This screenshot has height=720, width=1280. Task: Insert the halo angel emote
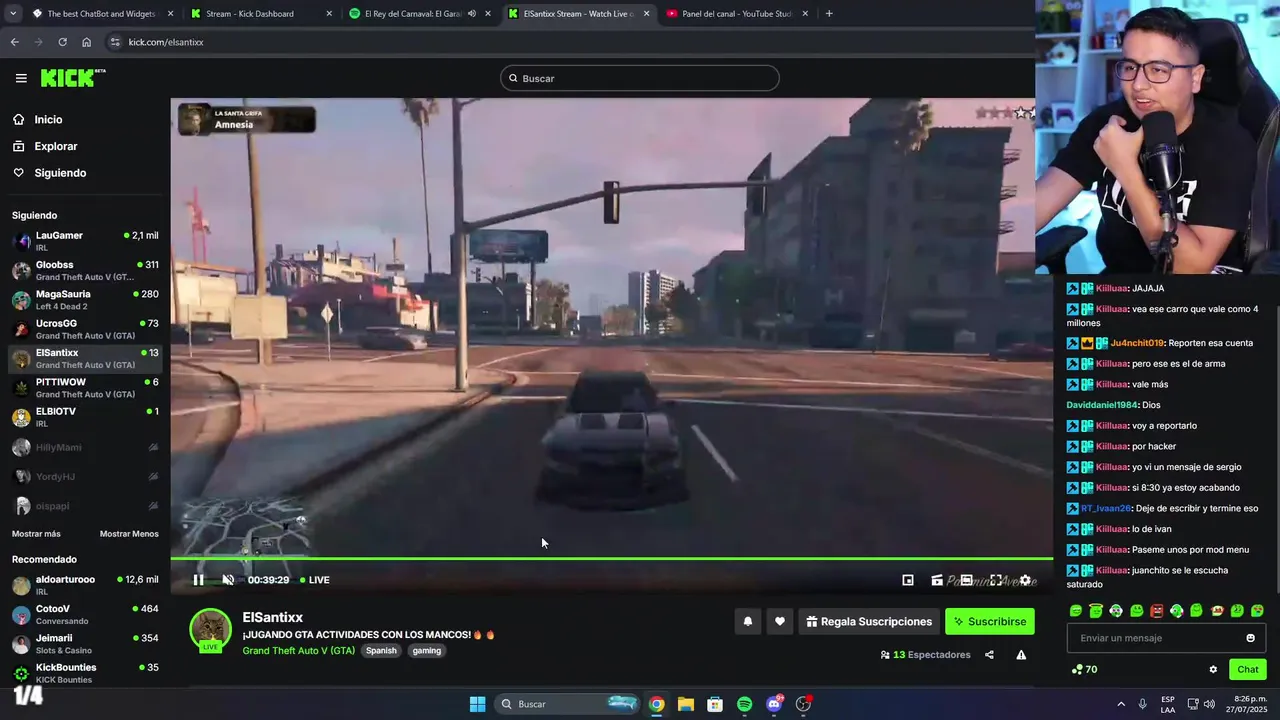coord(1096,611)
